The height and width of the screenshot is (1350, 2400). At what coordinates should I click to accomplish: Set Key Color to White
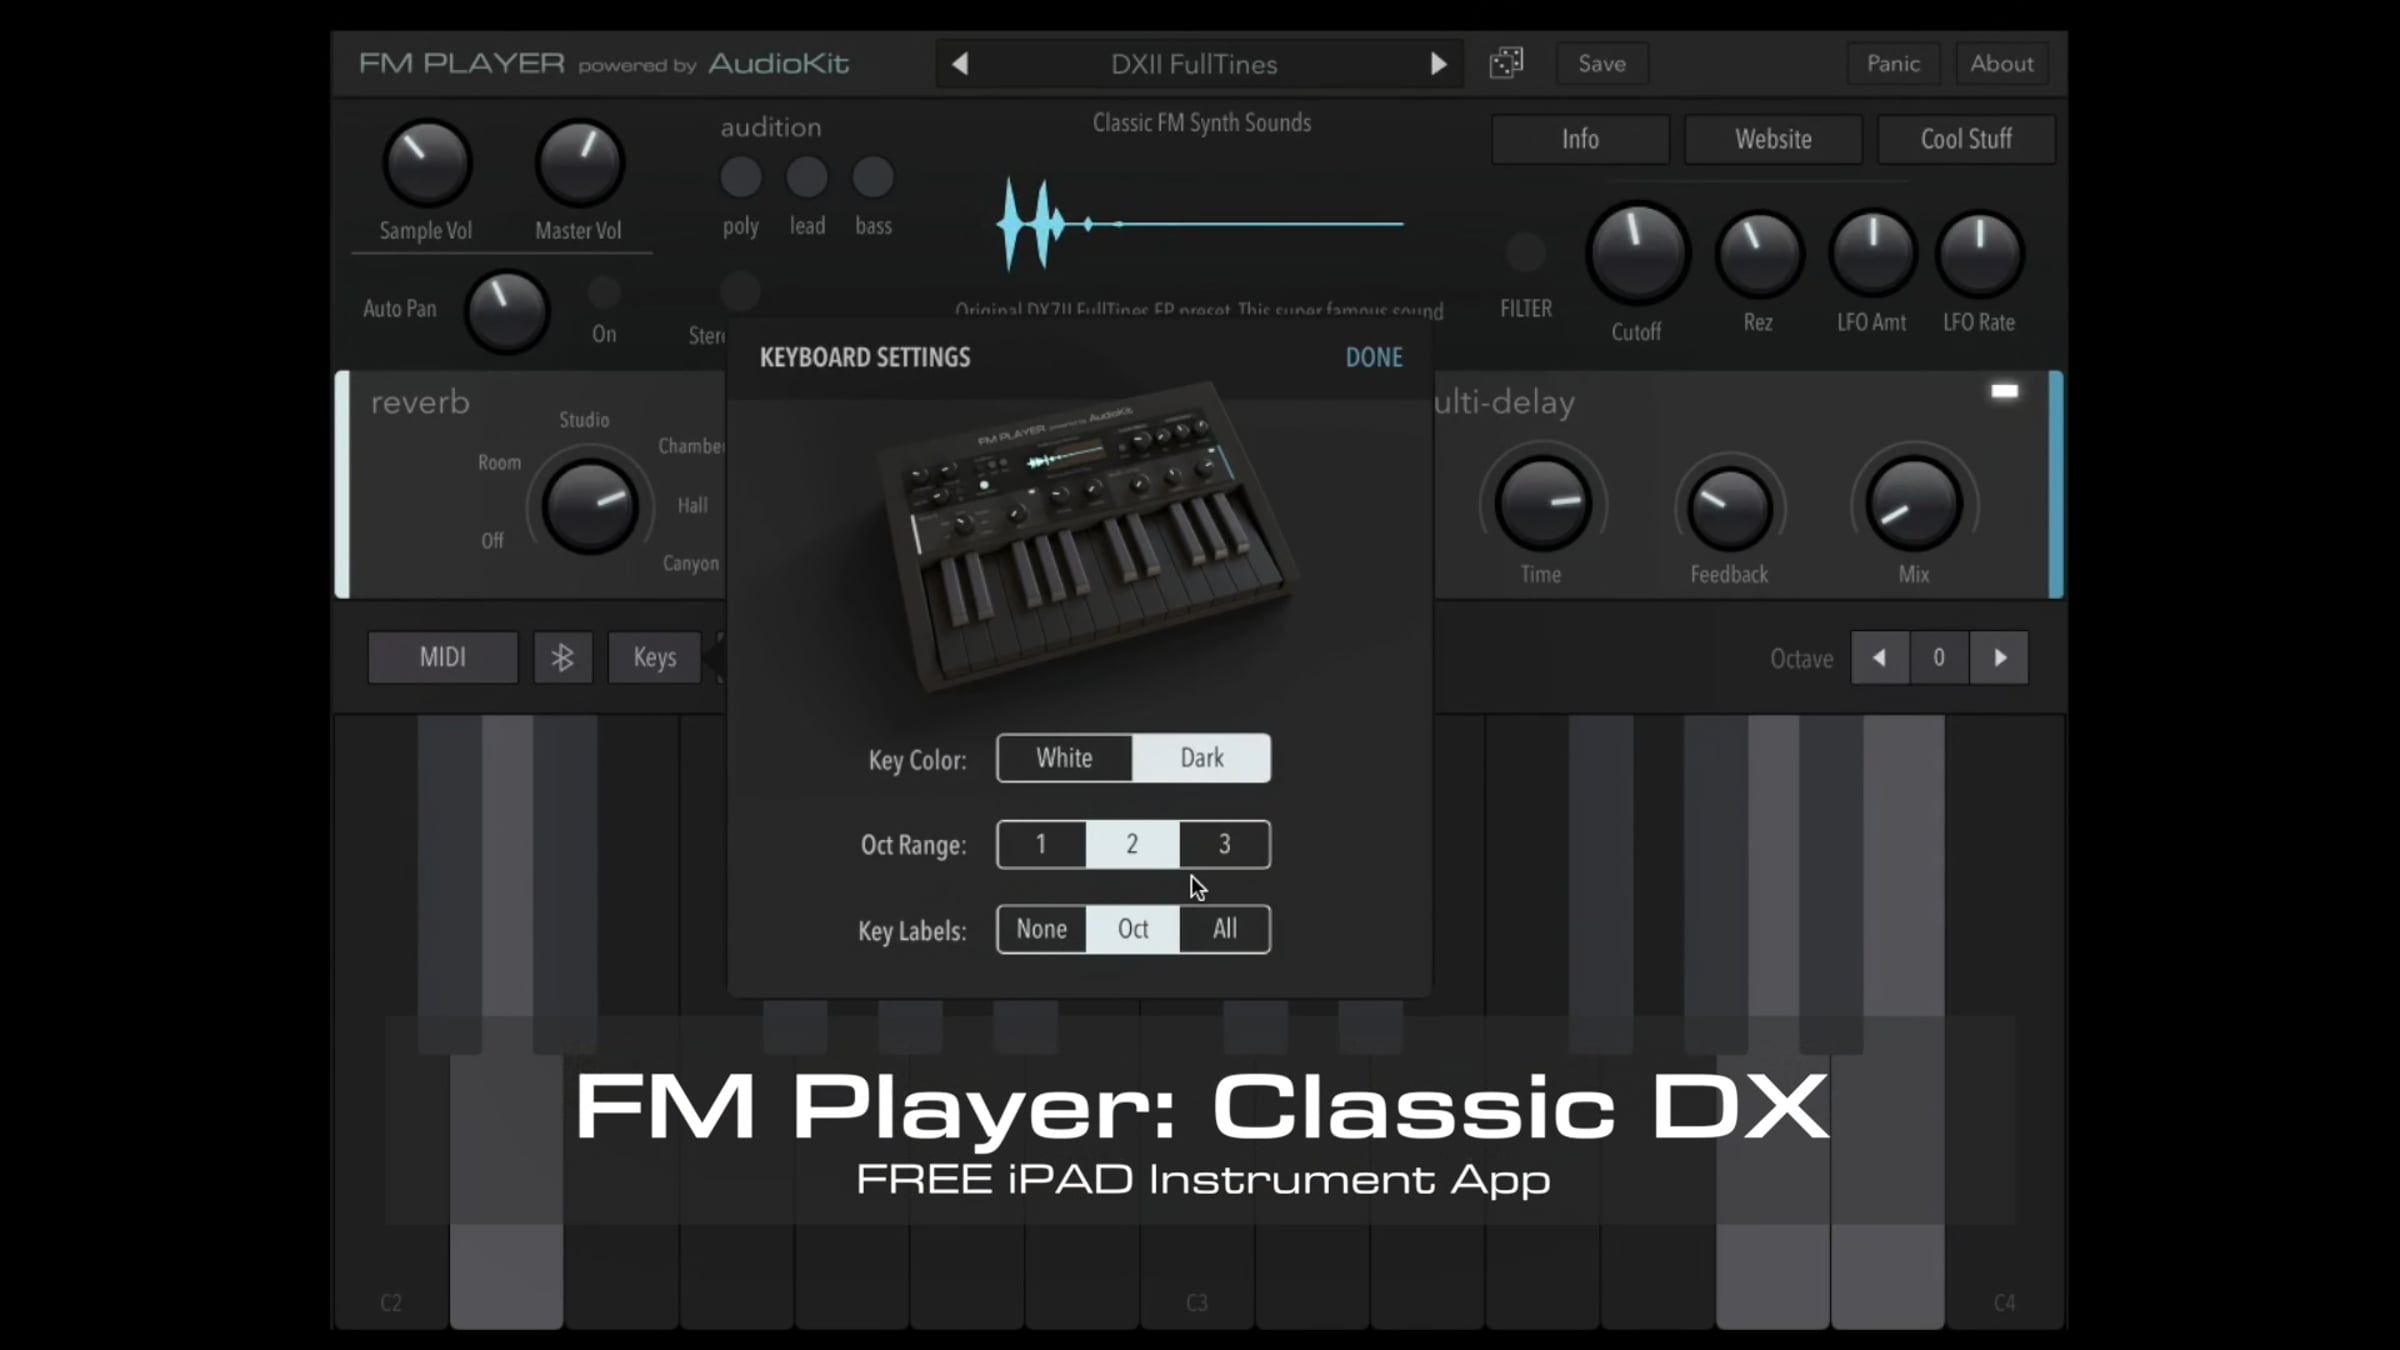click(1064, 758)
